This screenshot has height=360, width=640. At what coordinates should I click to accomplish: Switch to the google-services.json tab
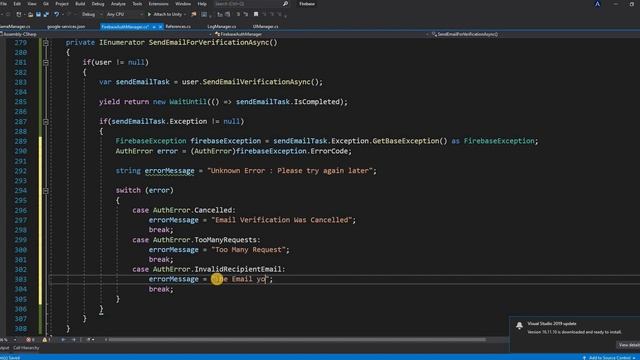pos(66,27)
